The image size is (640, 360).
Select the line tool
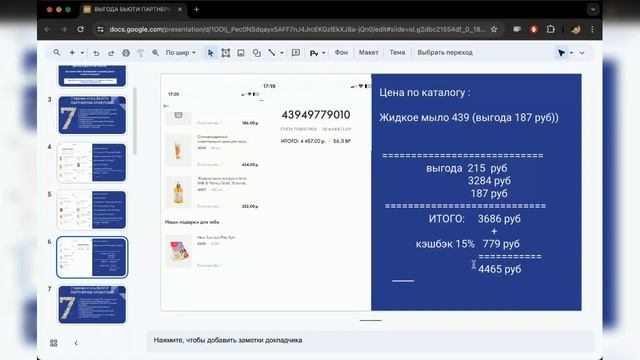coord(271,53)
